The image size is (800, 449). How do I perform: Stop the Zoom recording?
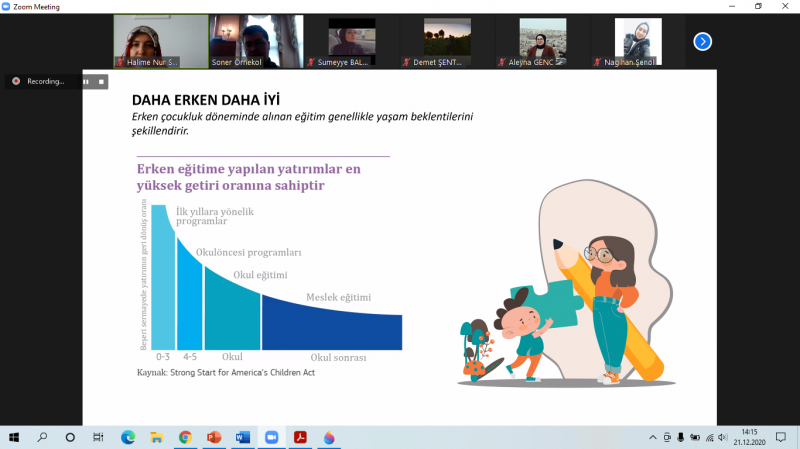click(101, 81)
